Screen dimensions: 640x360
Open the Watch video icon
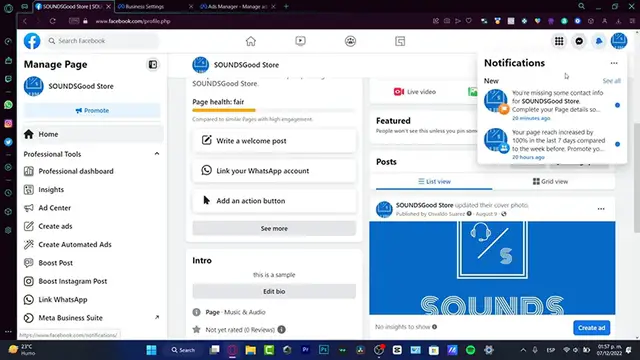(x=300, y=41)
